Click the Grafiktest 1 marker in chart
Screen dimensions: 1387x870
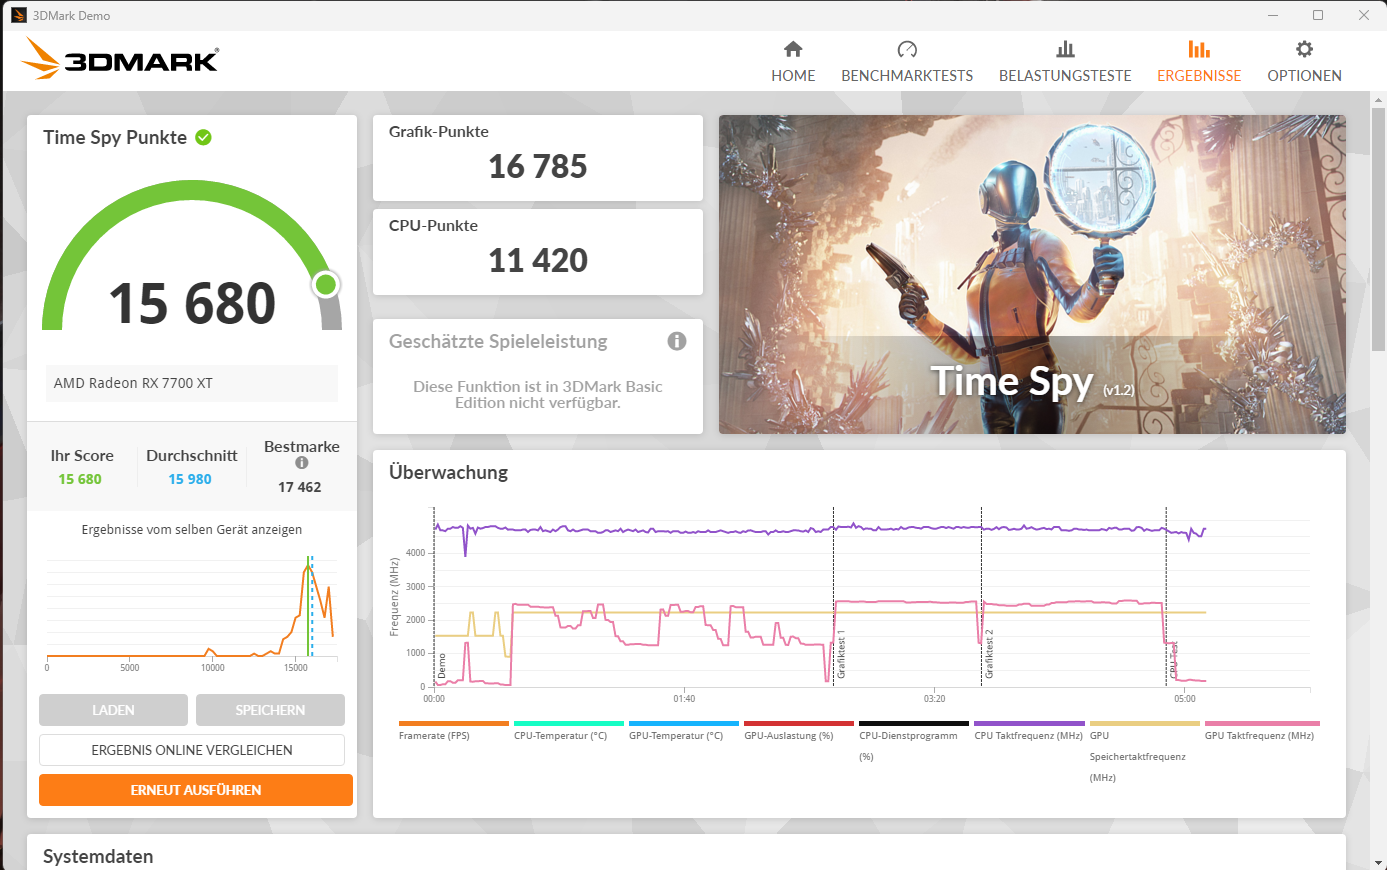coord(841,655)
